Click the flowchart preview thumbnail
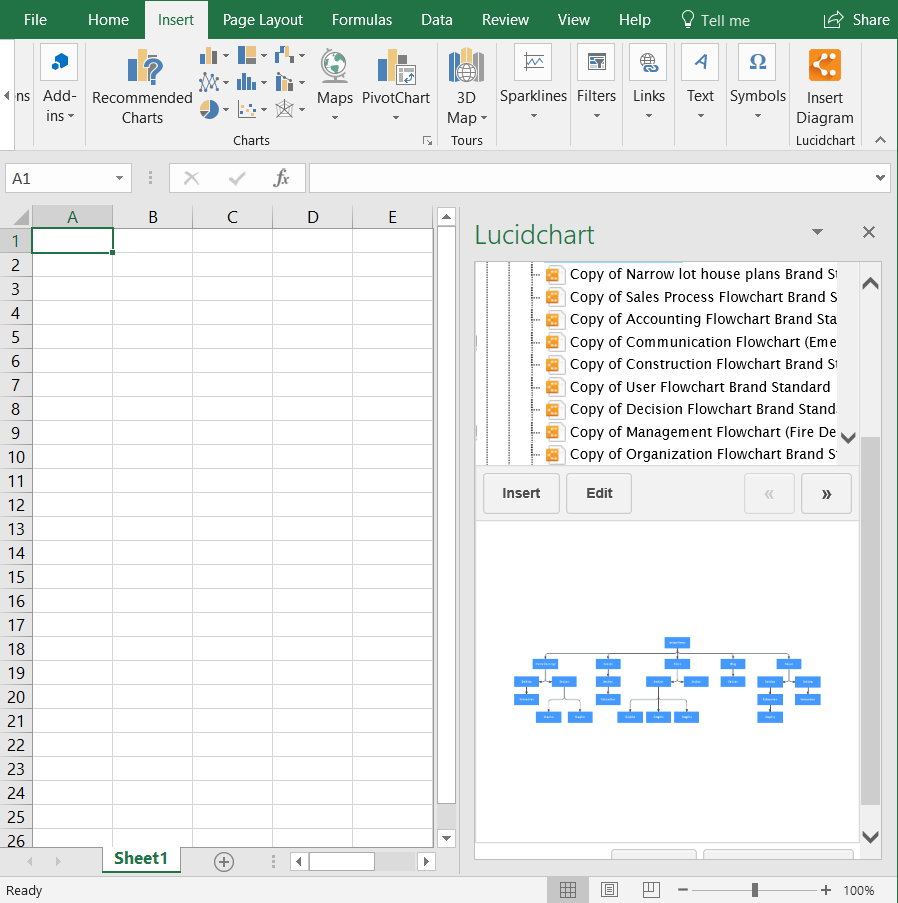The height and width of the screenshot is (903, 898). tap(667, 680)
